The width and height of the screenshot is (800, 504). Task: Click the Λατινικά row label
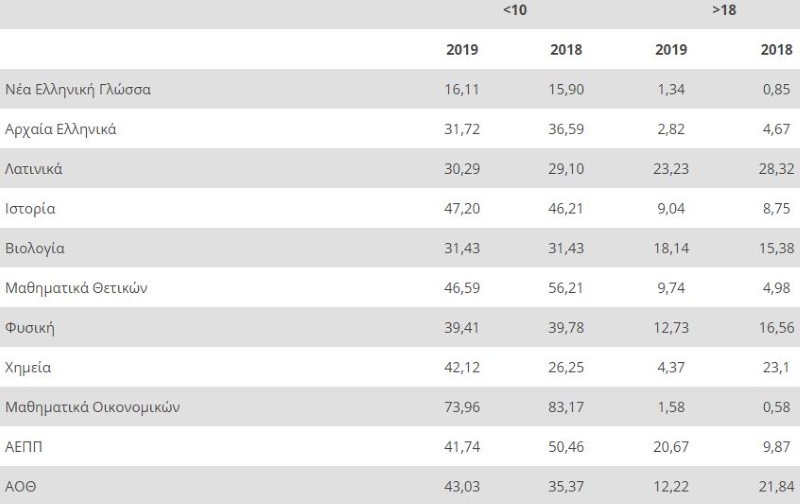34,169
